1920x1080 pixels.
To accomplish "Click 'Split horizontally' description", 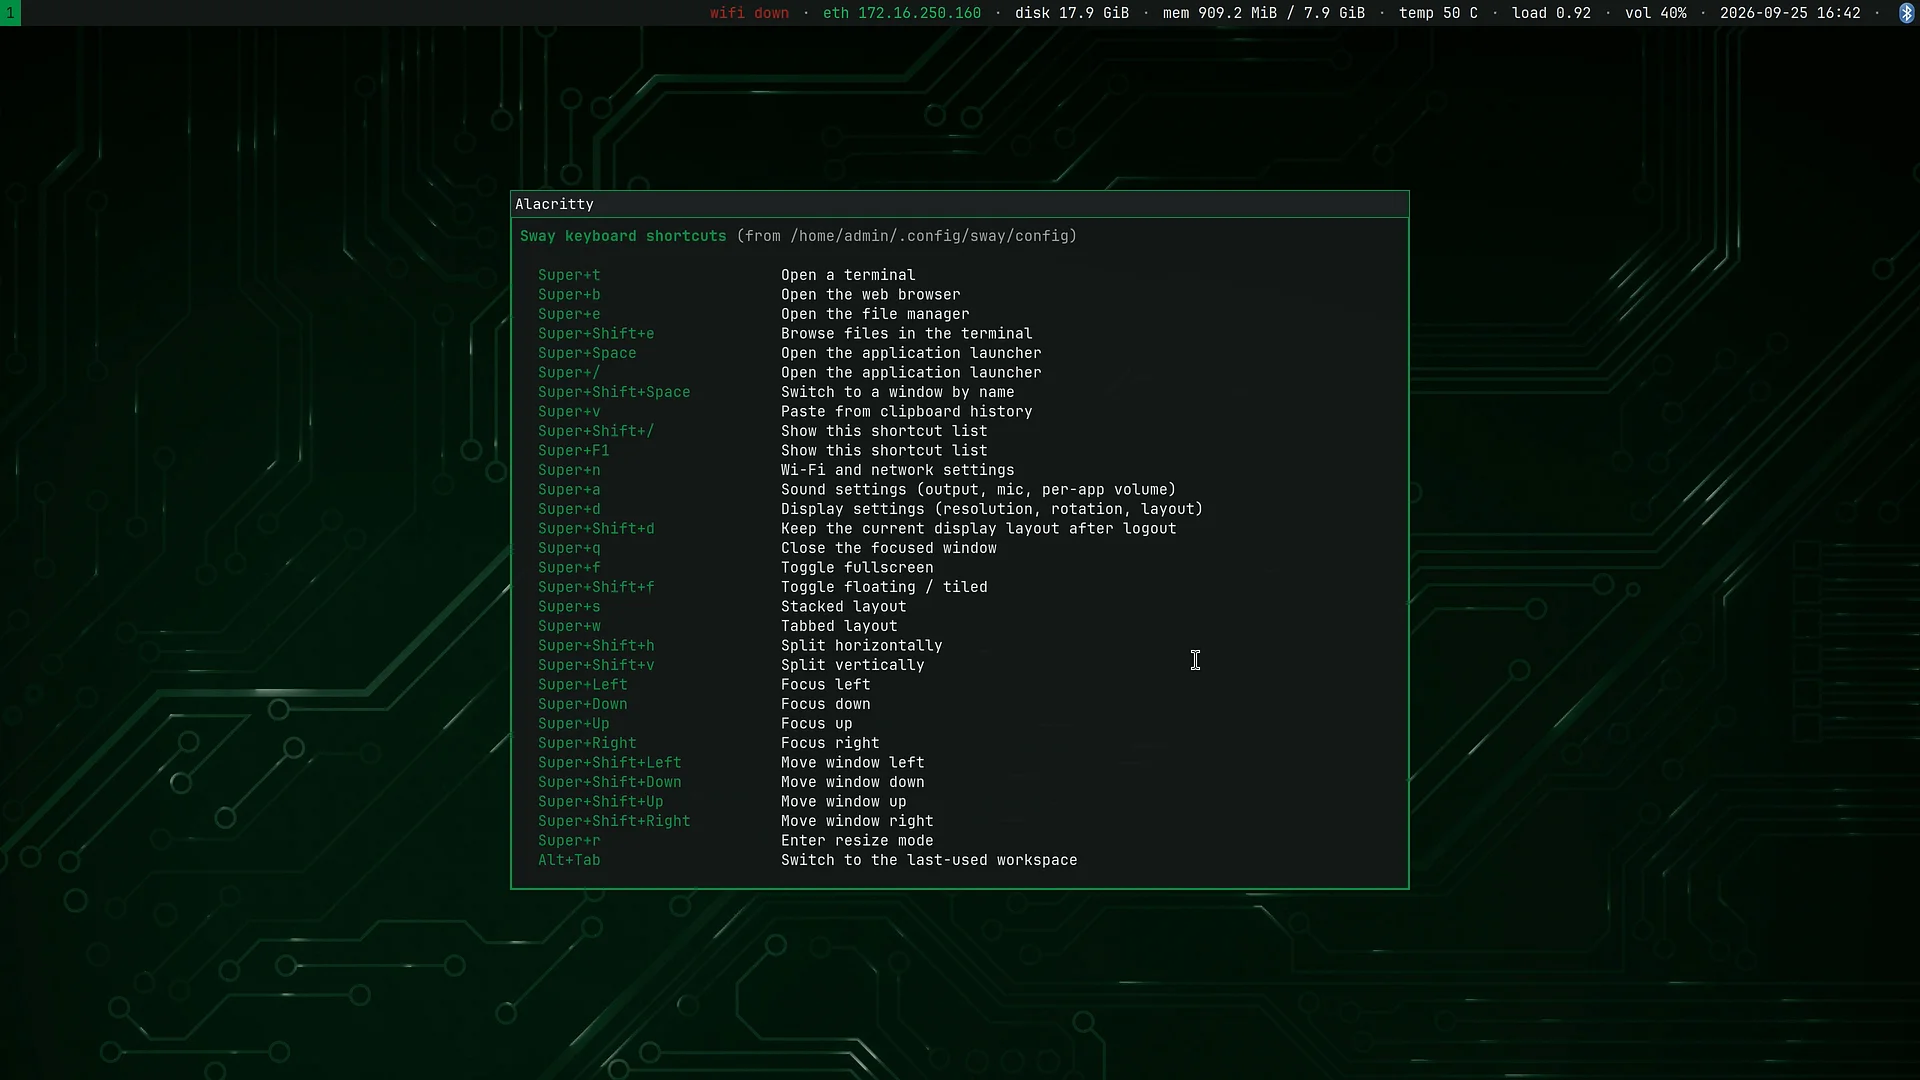I will point(862,646).
